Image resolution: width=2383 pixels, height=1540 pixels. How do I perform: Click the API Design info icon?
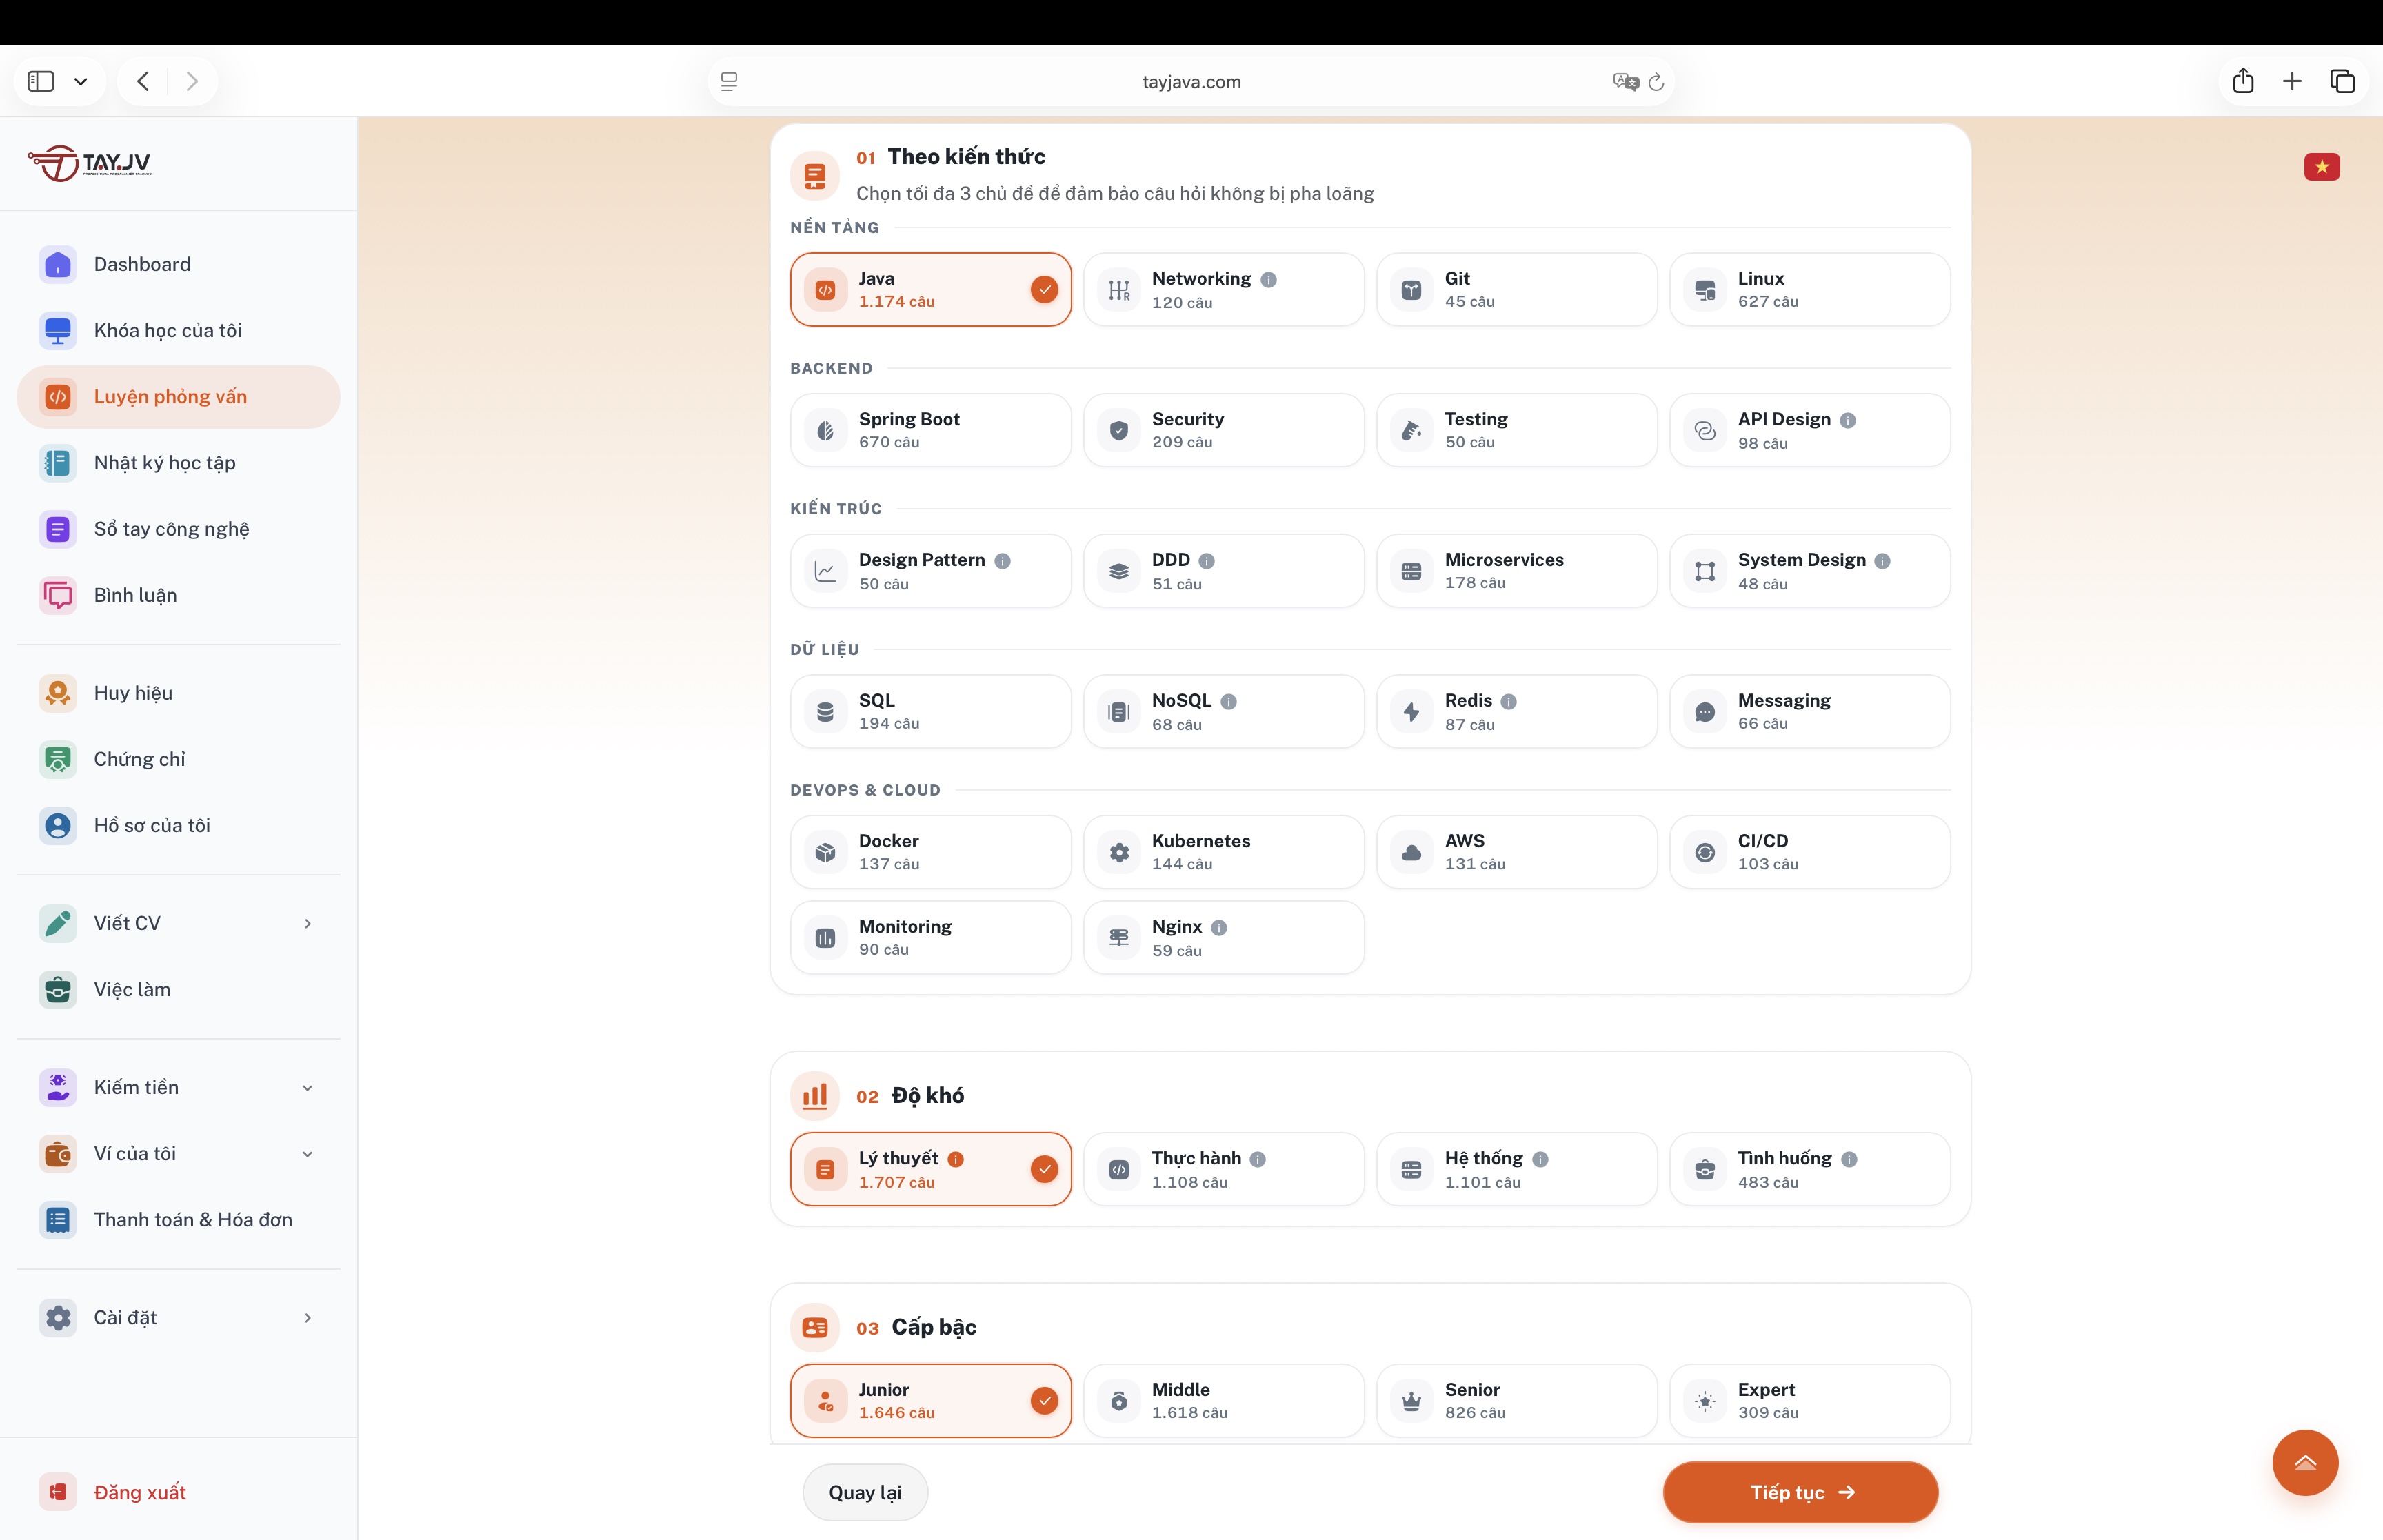(x=1848, y=420)
